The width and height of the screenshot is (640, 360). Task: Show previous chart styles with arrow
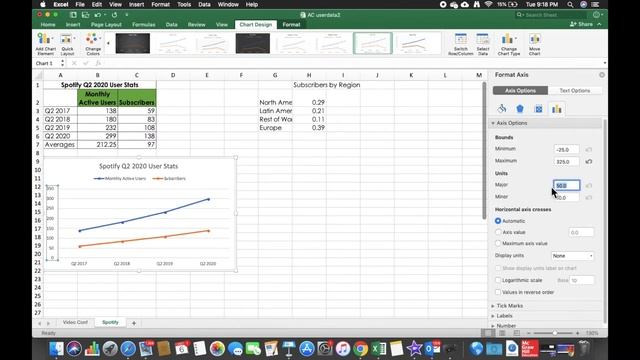108,43
